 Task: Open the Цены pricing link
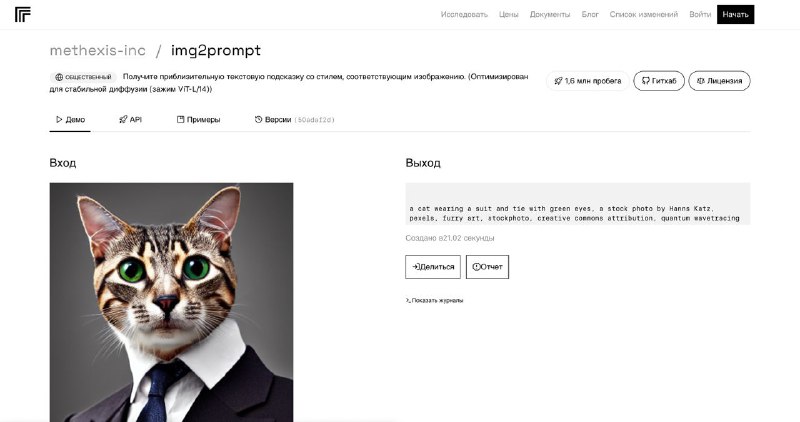[x=509, y=14]
